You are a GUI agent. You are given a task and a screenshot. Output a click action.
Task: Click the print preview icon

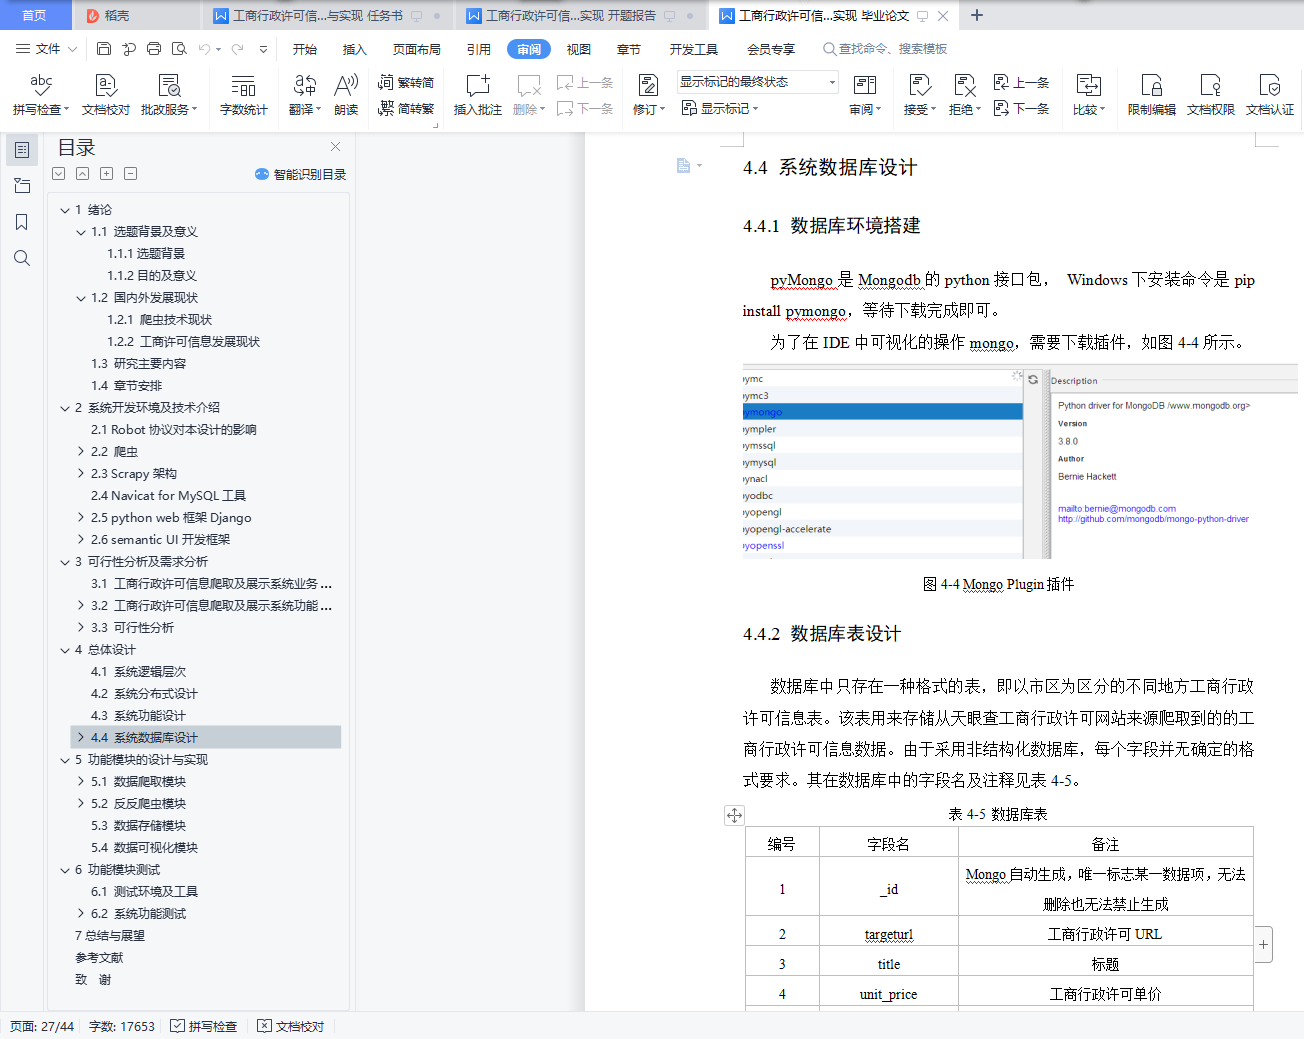coord(179,48)
